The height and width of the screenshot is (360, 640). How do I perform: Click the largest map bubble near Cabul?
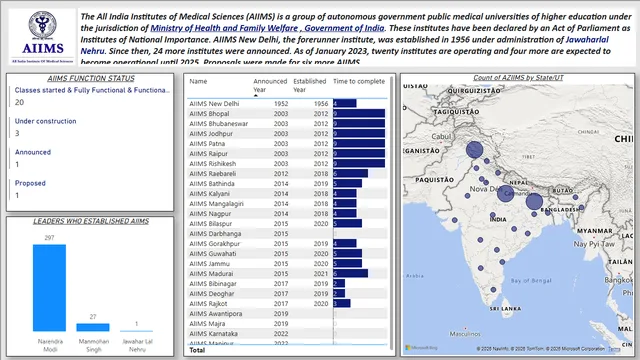[x=474, y=150]
